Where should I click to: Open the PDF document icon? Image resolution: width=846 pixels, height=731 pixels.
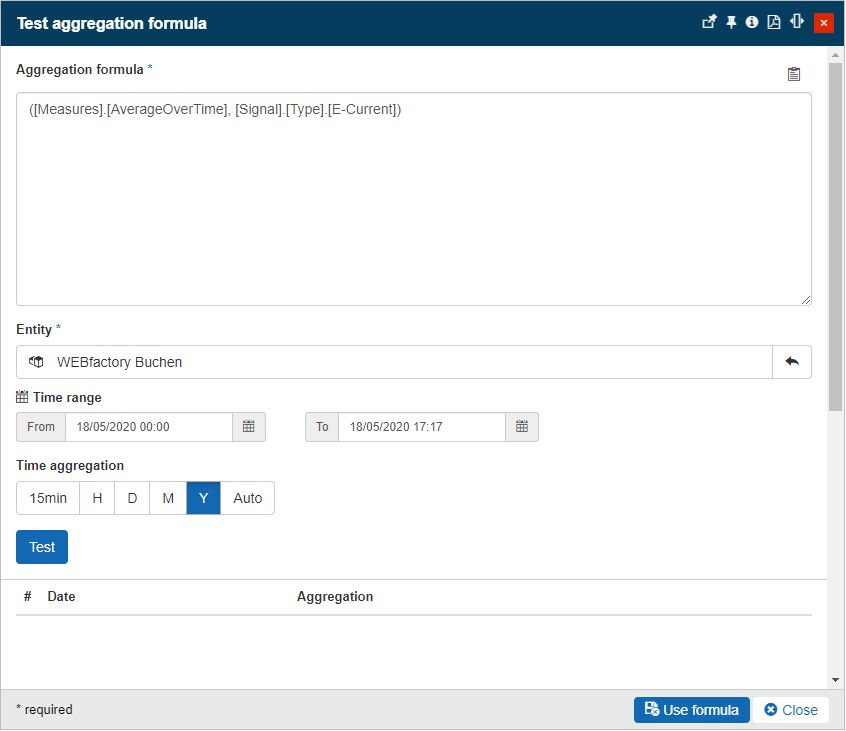(x=773, y=22)
